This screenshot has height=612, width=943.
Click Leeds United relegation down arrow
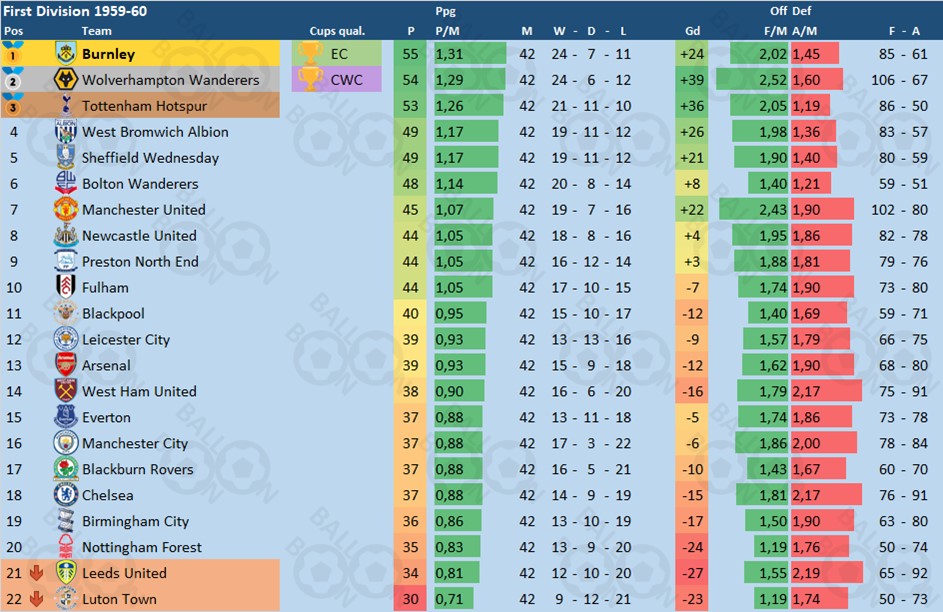point(37,573)
